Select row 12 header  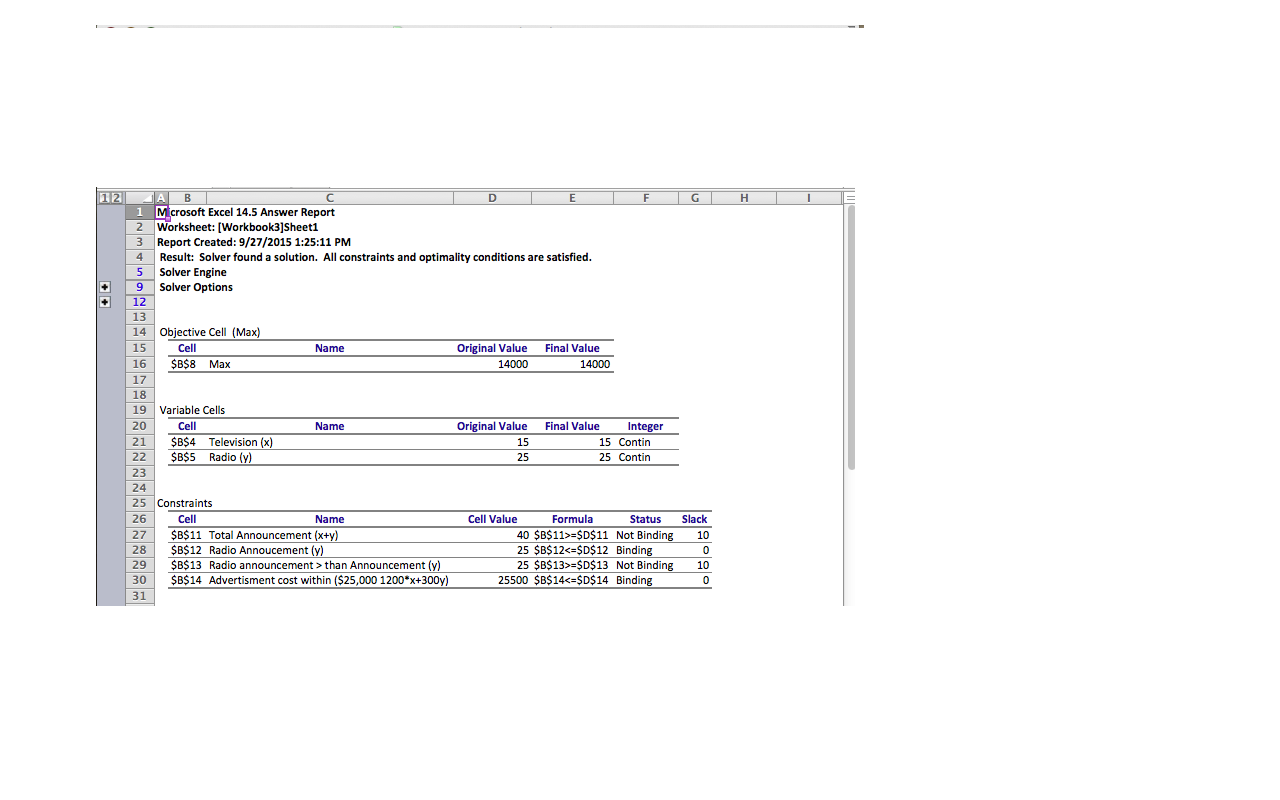click(x=140, y=302)
